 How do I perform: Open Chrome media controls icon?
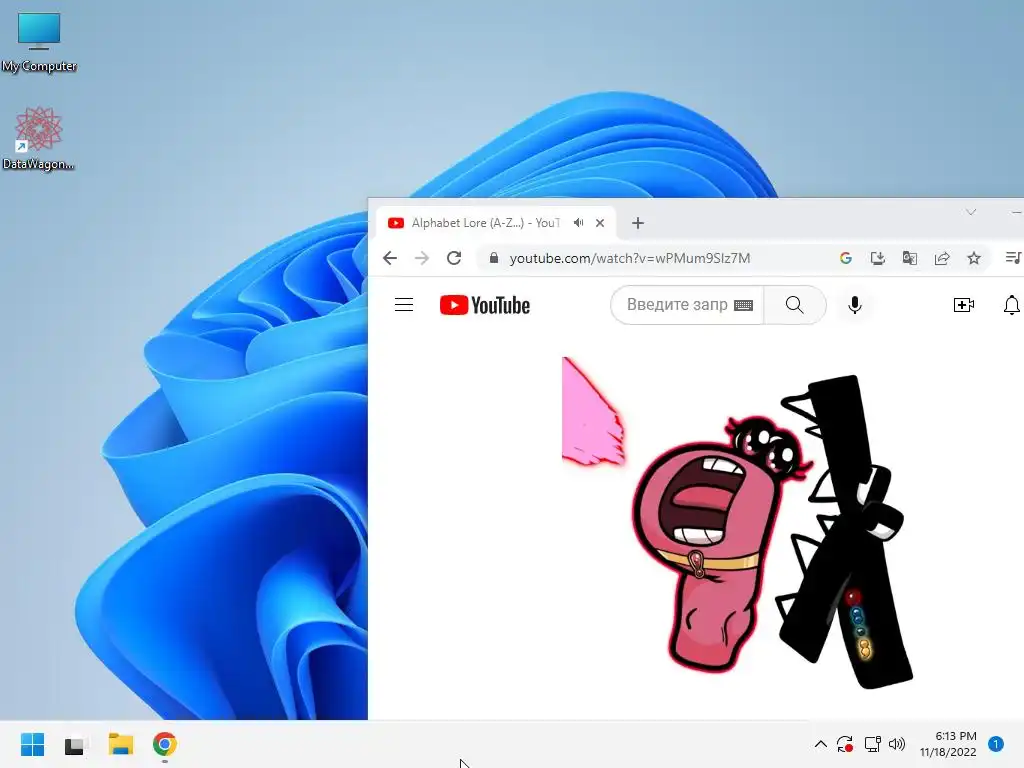tap(1013, 258)
